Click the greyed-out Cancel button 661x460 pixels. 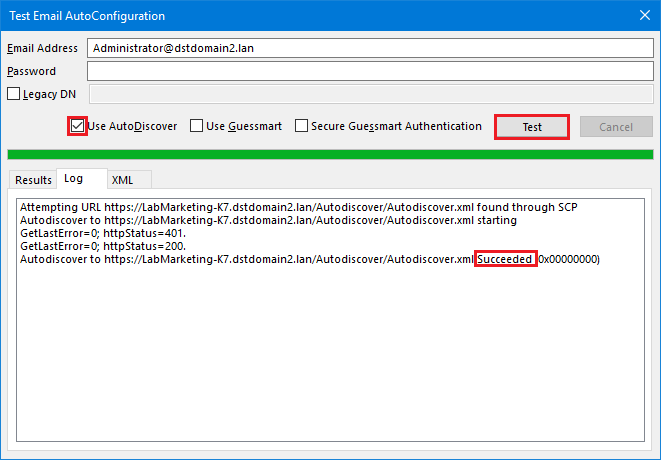[616, 127]
